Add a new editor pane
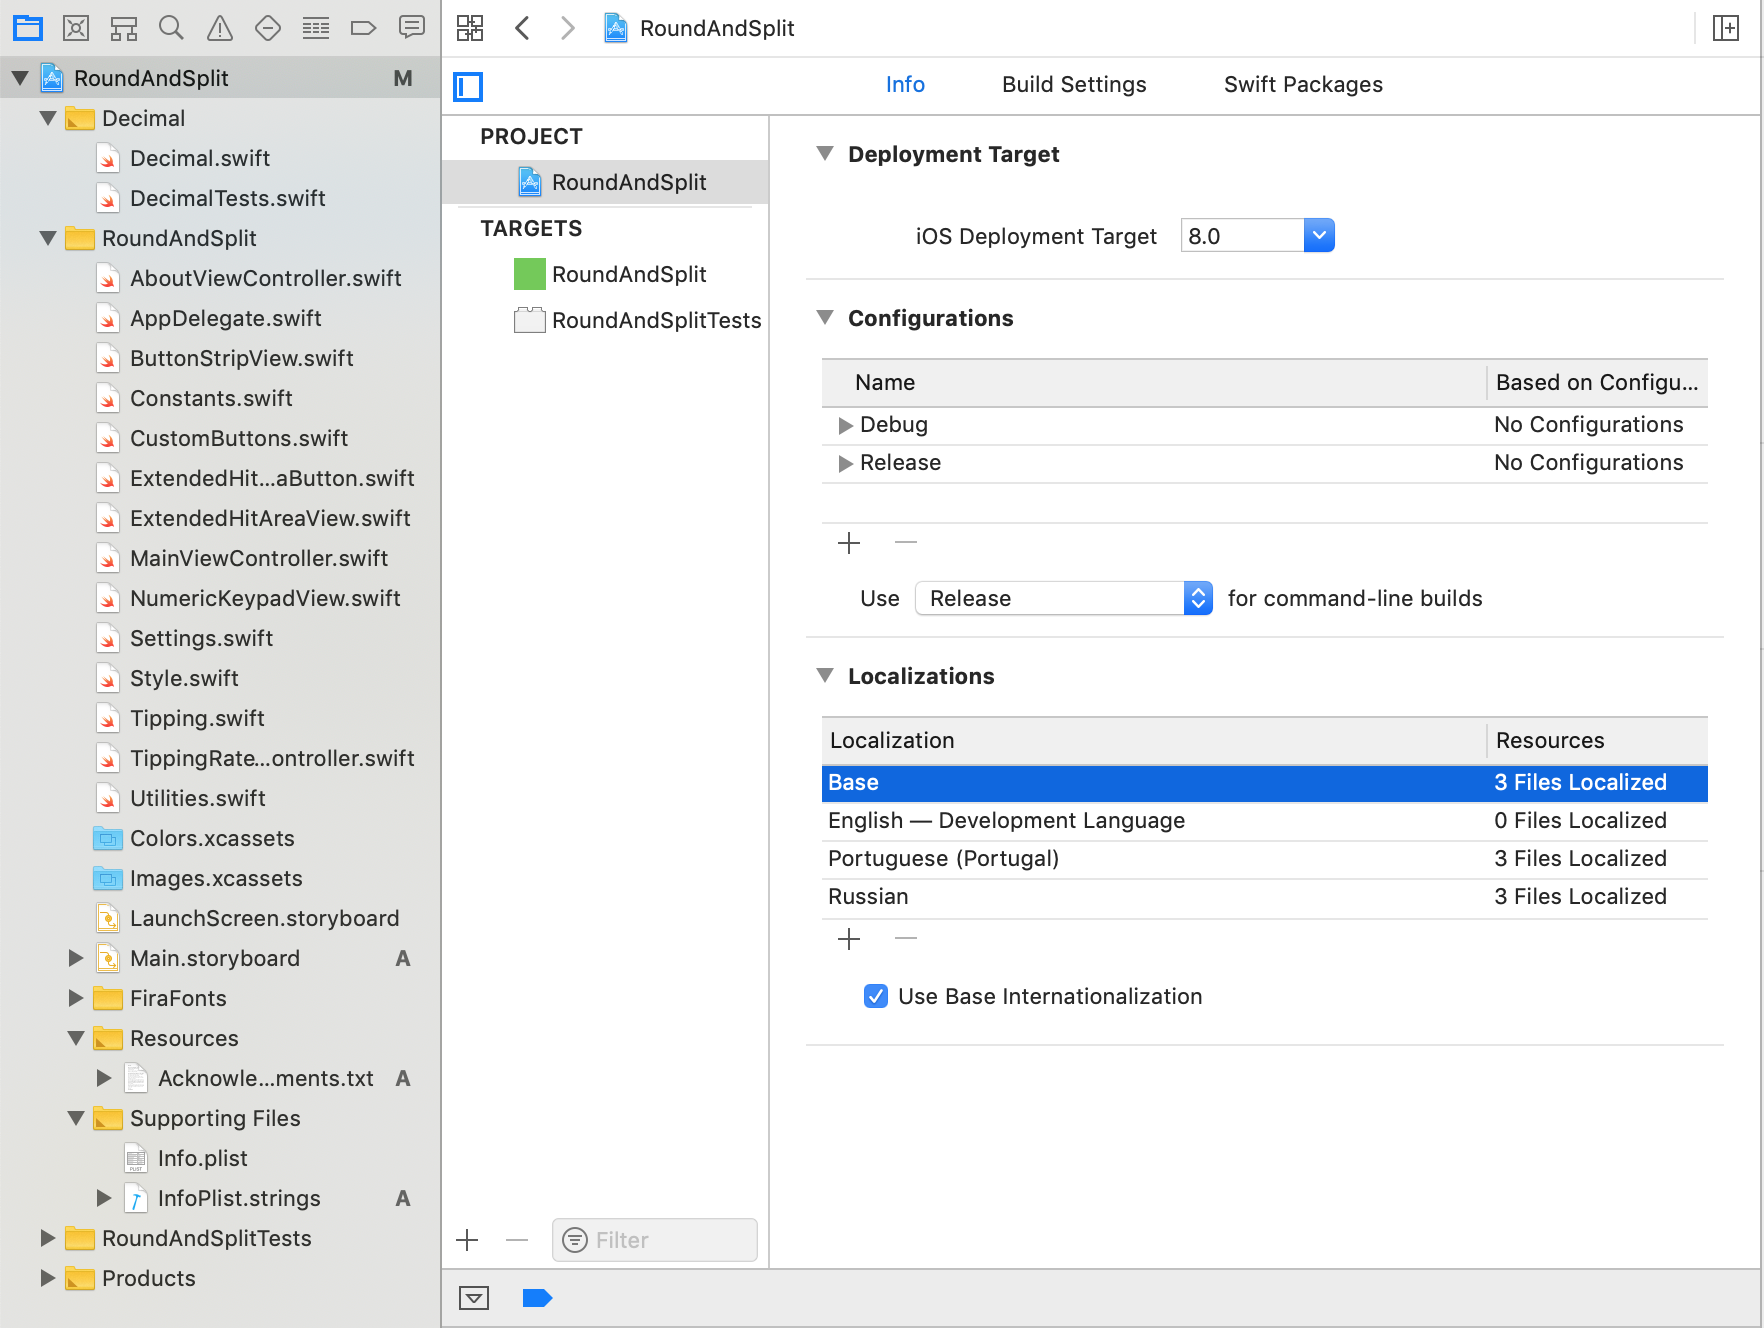The width and height of the screenshot is (1764, 1328). (x=1726, y=28)
